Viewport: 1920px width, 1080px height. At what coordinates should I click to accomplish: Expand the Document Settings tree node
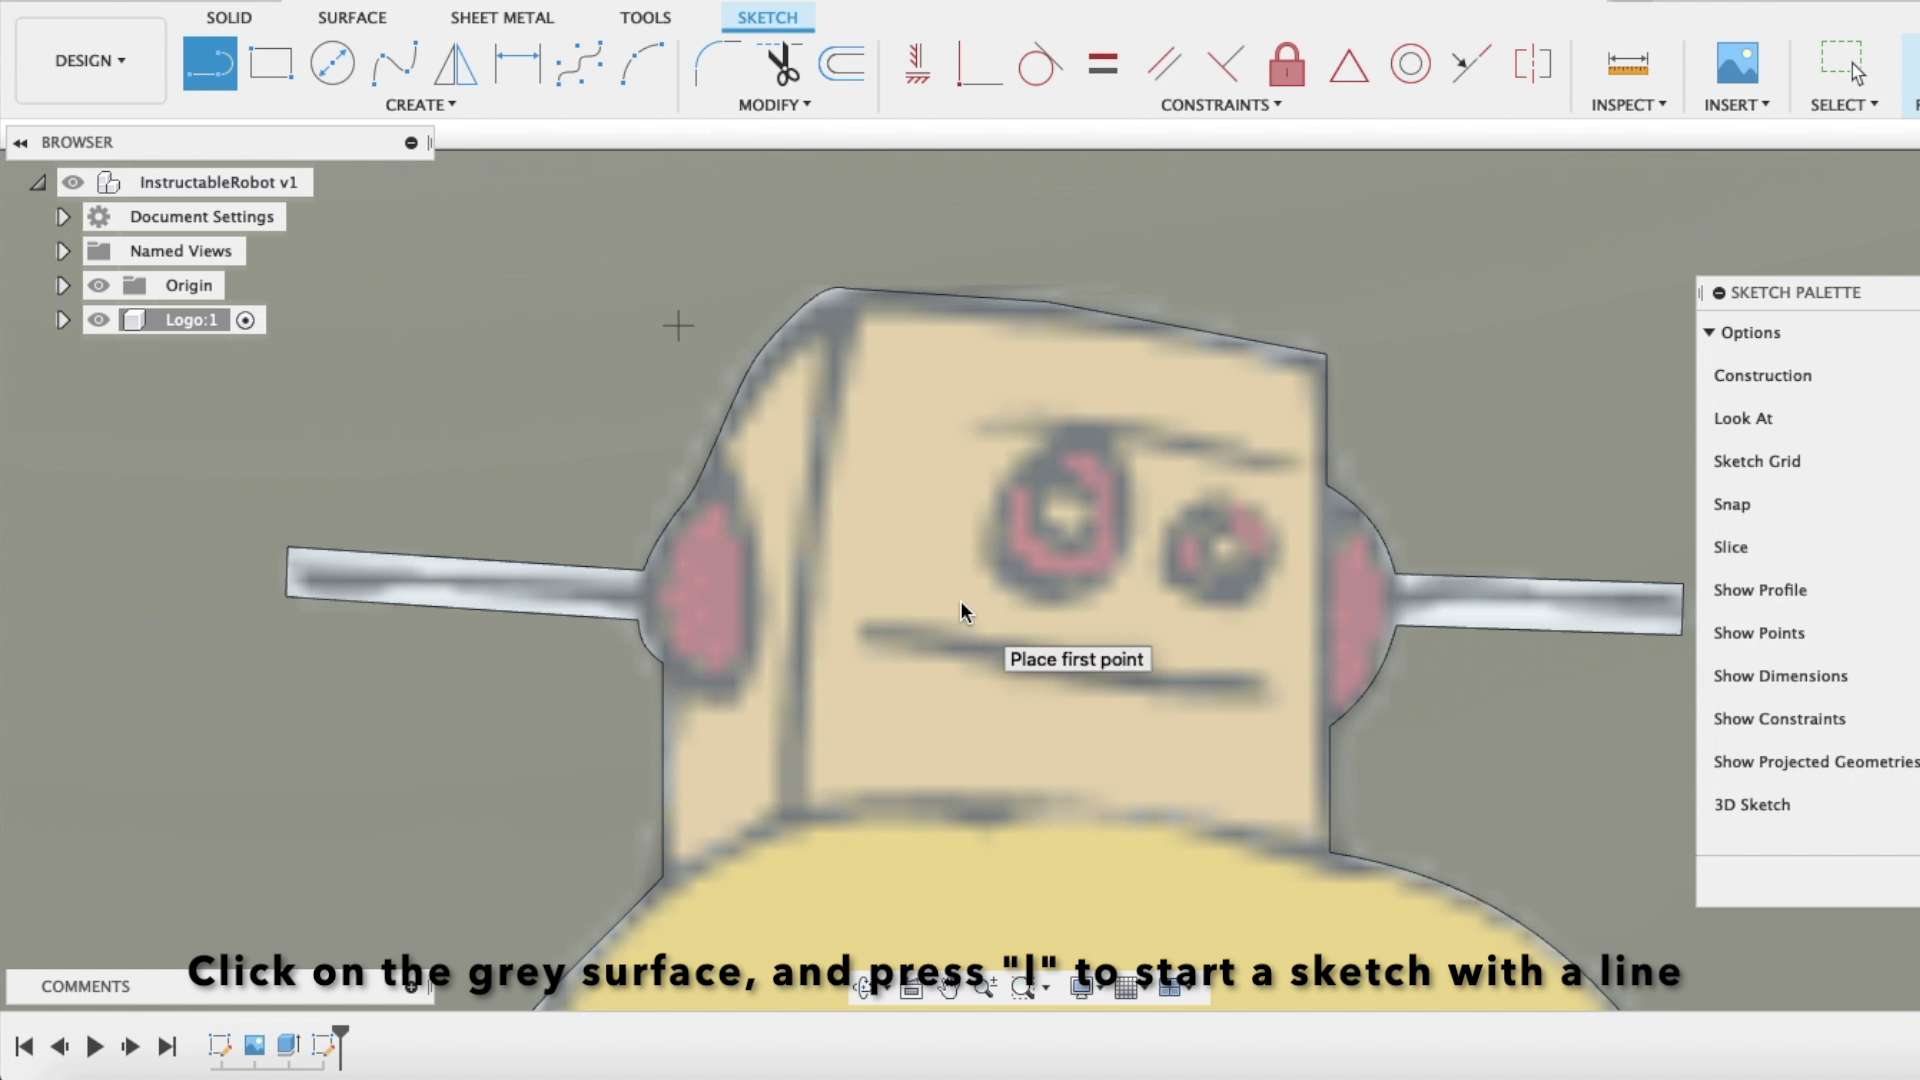click(62, 217)
